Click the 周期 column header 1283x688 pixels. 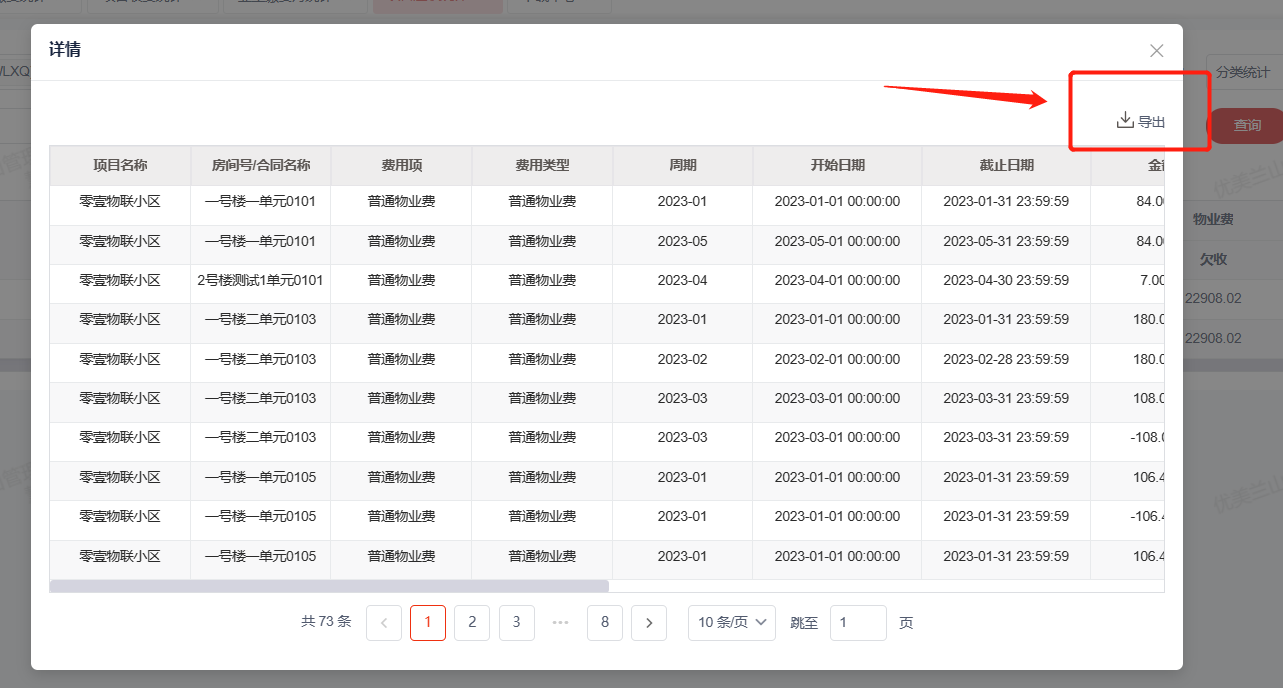click(683, 166)
